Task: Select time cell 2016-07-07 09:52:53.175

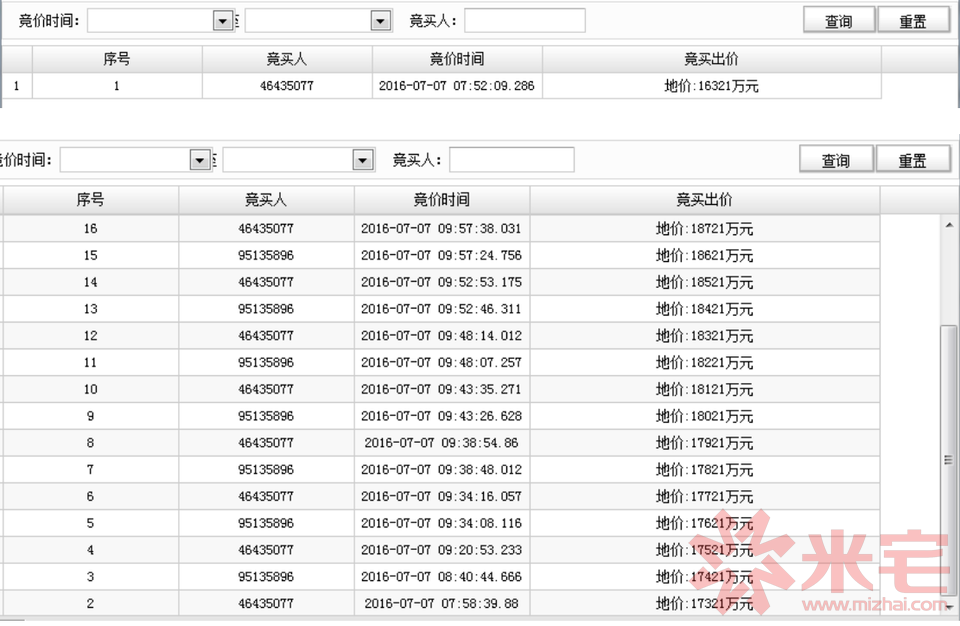Action: click(441, 282)
